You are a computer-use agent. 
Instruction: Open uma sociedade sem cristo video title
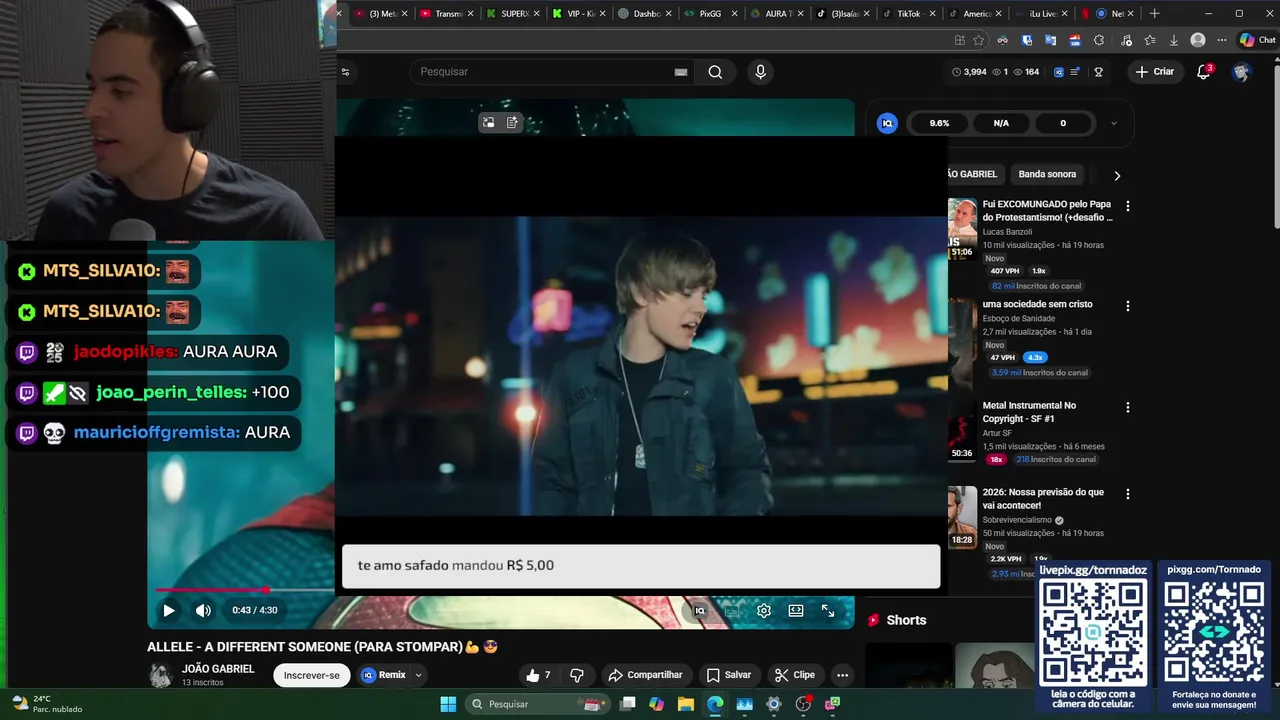click(x=1037, y=304)
